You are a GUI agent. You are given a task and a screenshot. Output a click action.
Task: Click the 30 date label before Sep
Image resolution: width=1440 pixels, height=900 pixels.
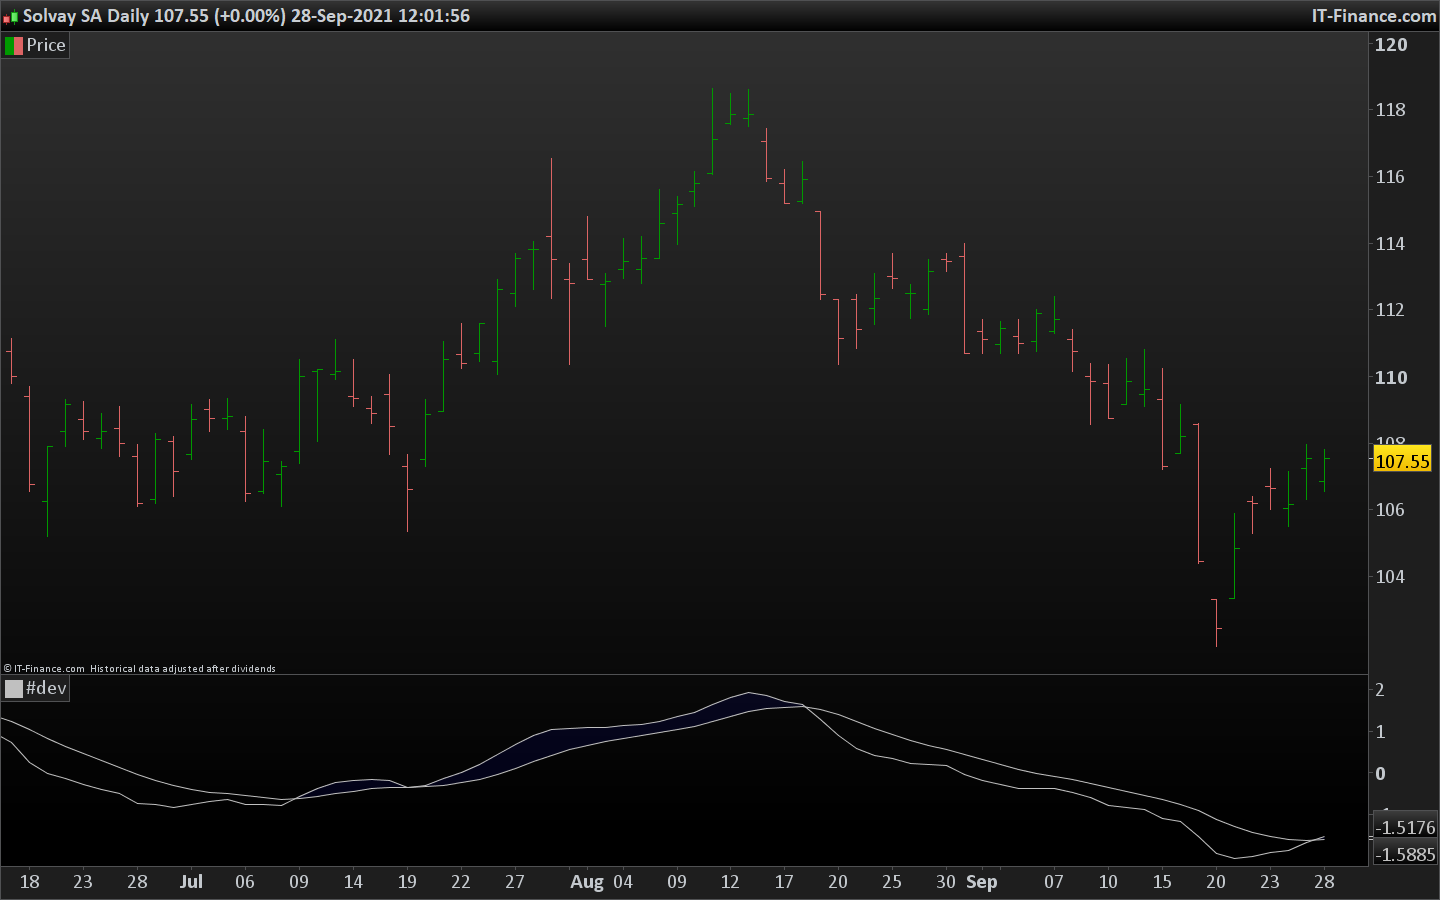coord(946,882)
